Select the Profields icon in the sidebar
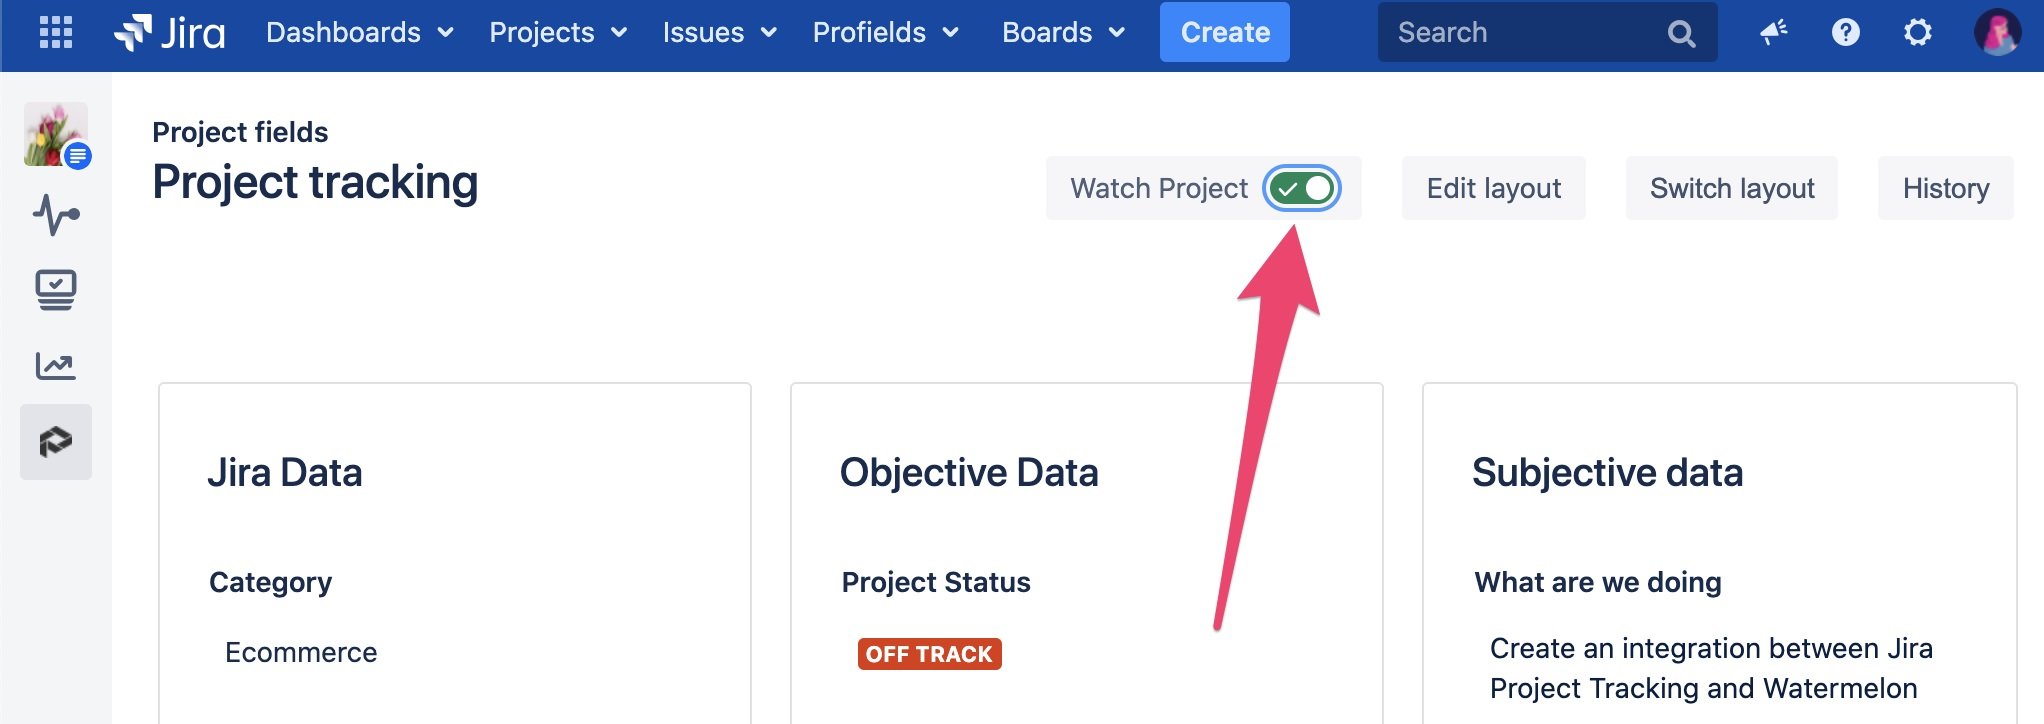This screenshot has height=724, width=2044. click(57, 440)
